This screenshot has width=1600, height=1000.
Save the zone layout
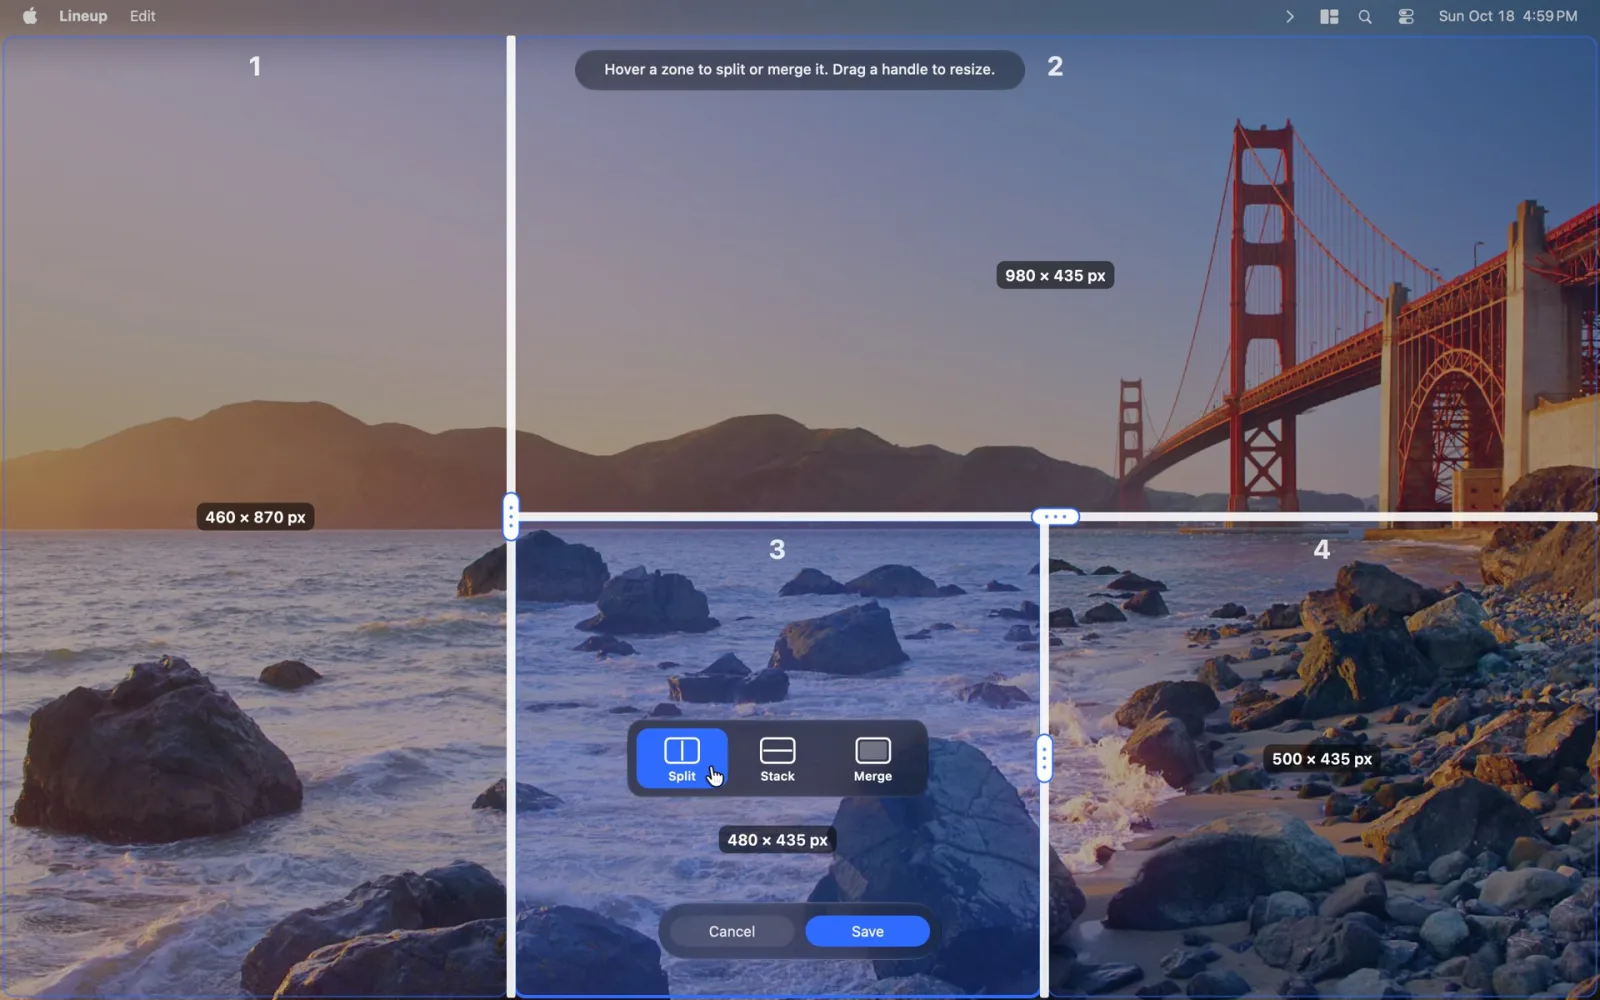tap(867, 931)
